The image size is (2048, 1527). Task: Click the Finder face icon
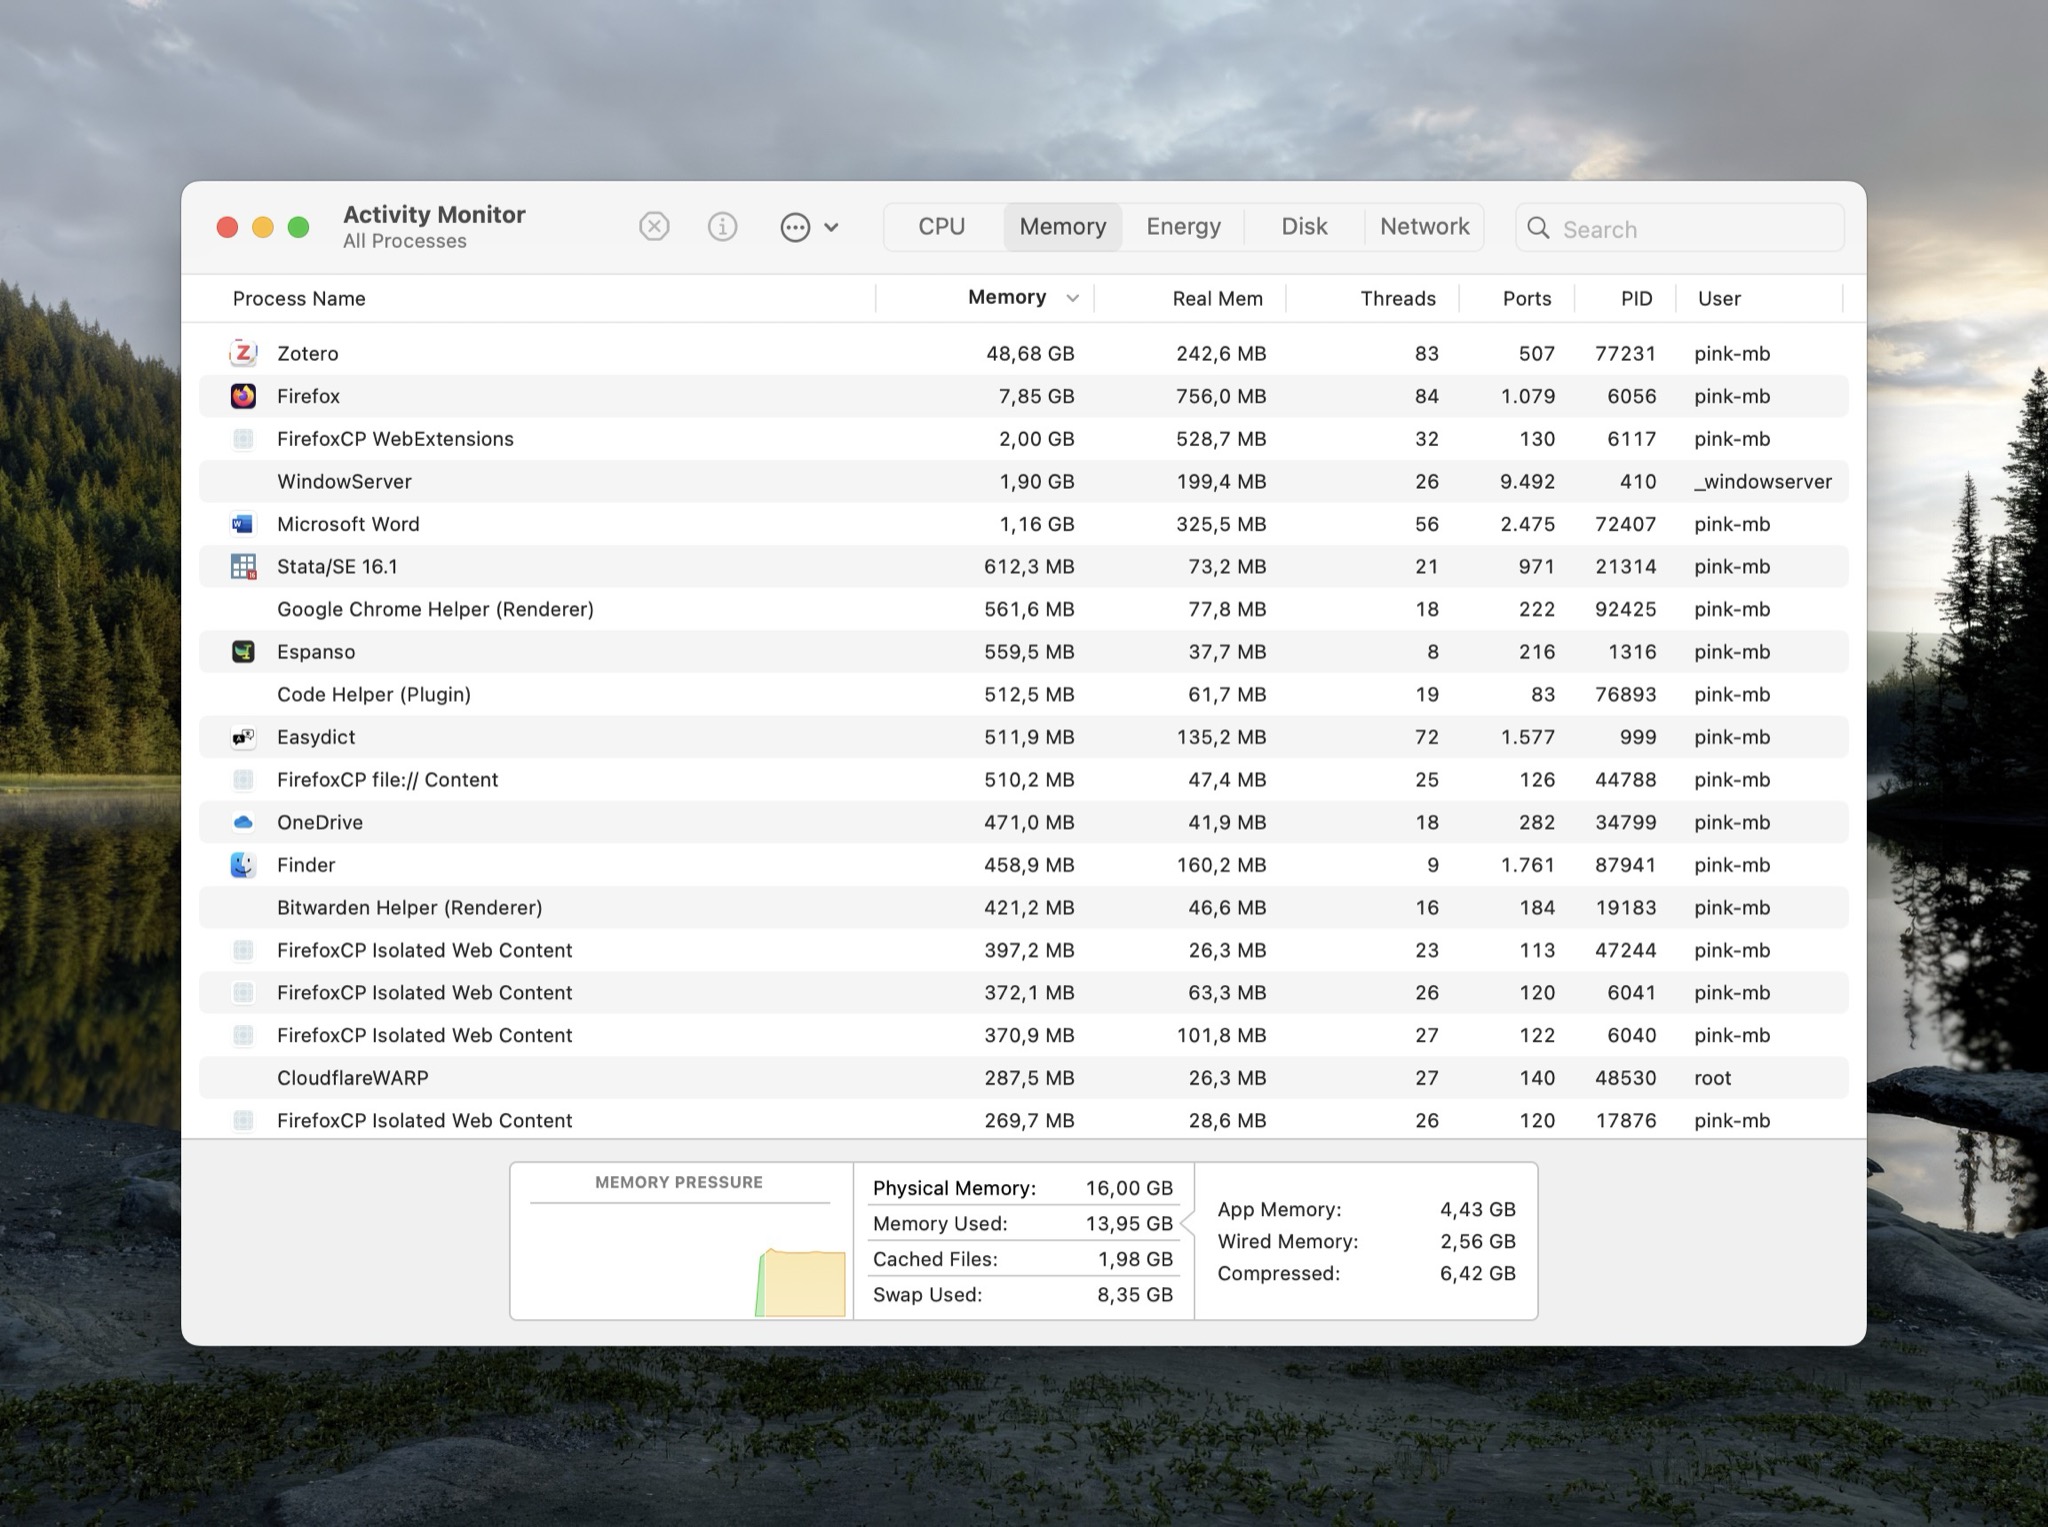(x=243, y=865)
